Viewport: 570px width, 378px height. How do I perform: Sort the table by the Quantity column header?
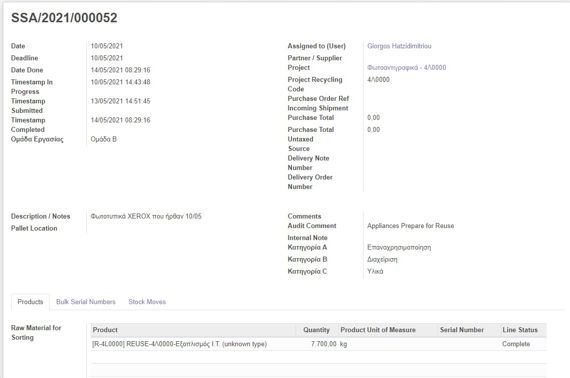pyautogui.click(x=316, y=330)
